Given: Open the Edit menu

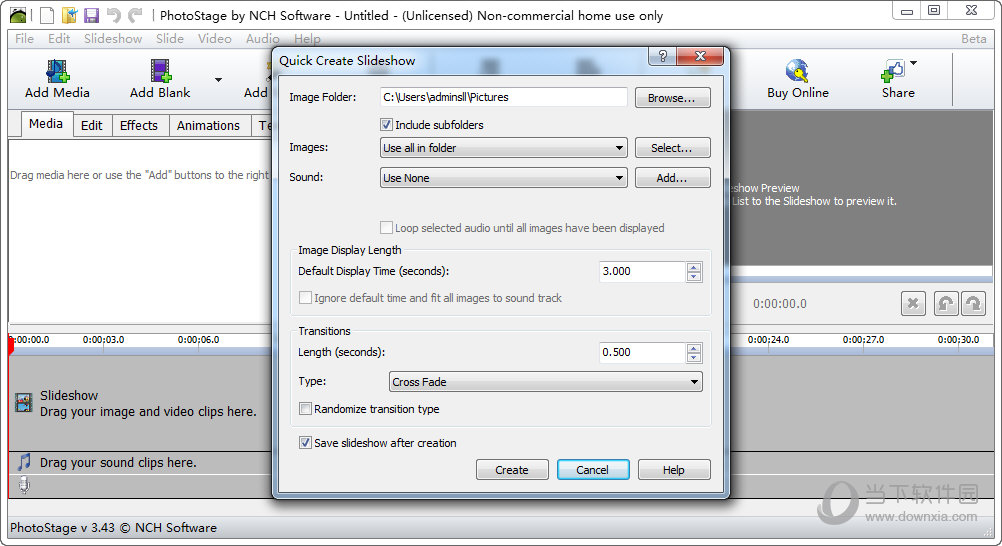Looking at the screenshot, I should click(x=59, y=38).
